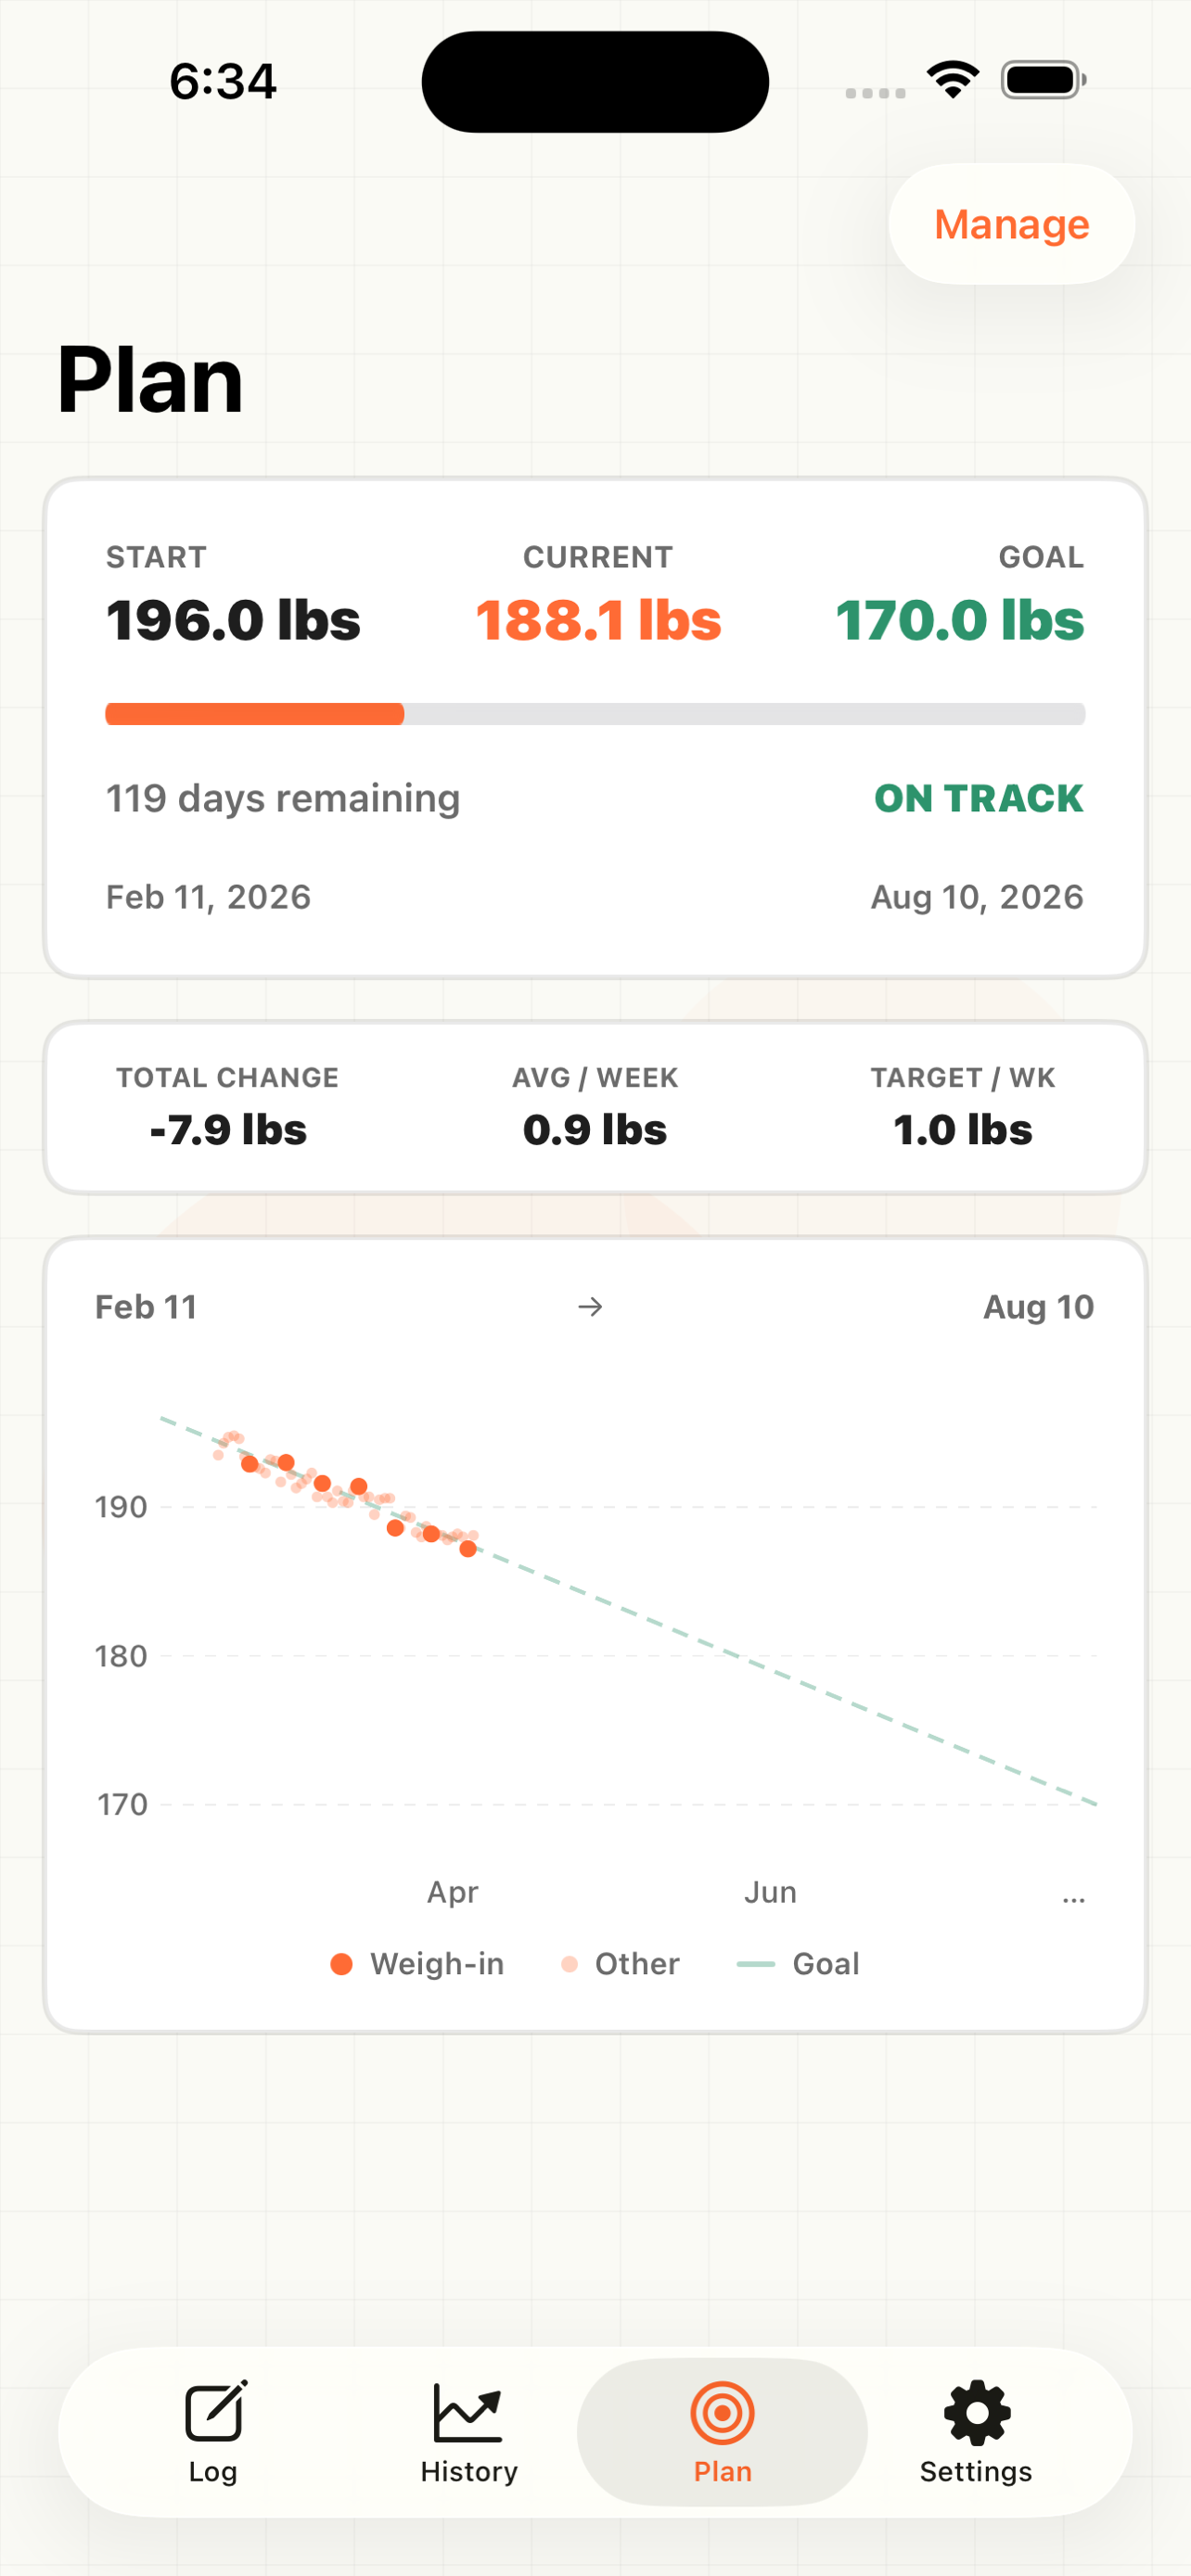1191x2576 pixels.
Task: Tap the battery status icon
Action: tap(1042, 80)
